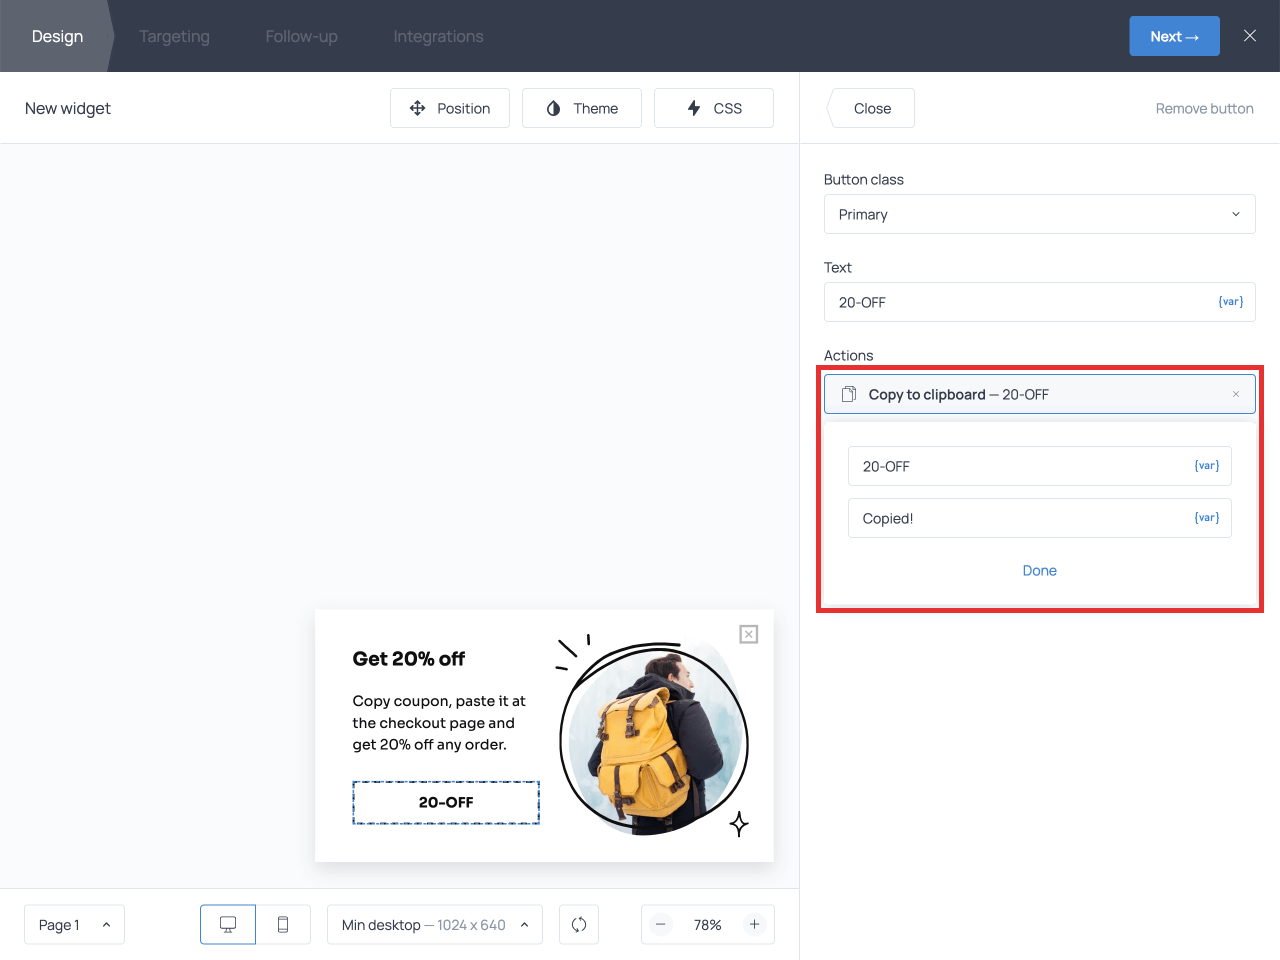Click the zoom in plus icon
The image size is (1280, 960).
pyautogui.click(x=755, y=925)
